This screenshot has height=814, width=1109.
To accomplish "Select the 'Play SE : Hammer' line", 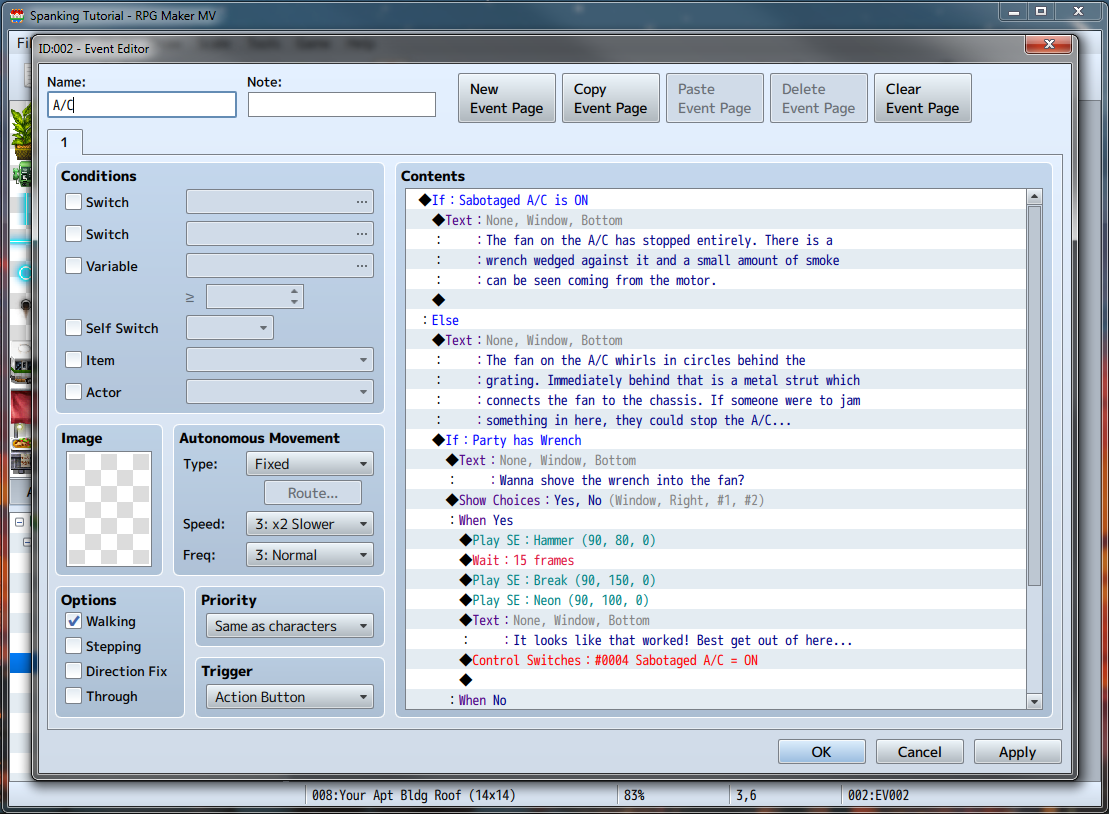I will pyautogui.click(x=716, y=540).
